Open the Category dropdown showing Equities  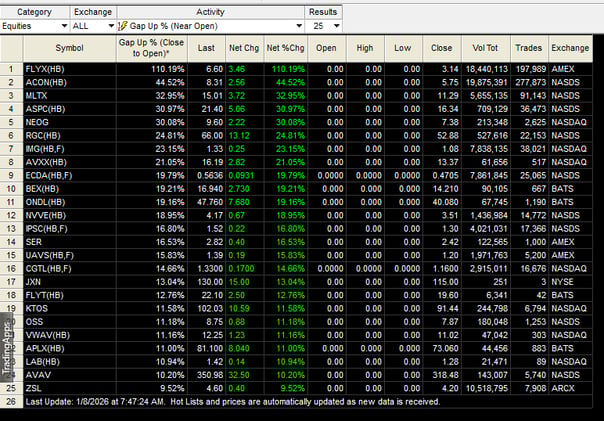[x=35, y=26]
